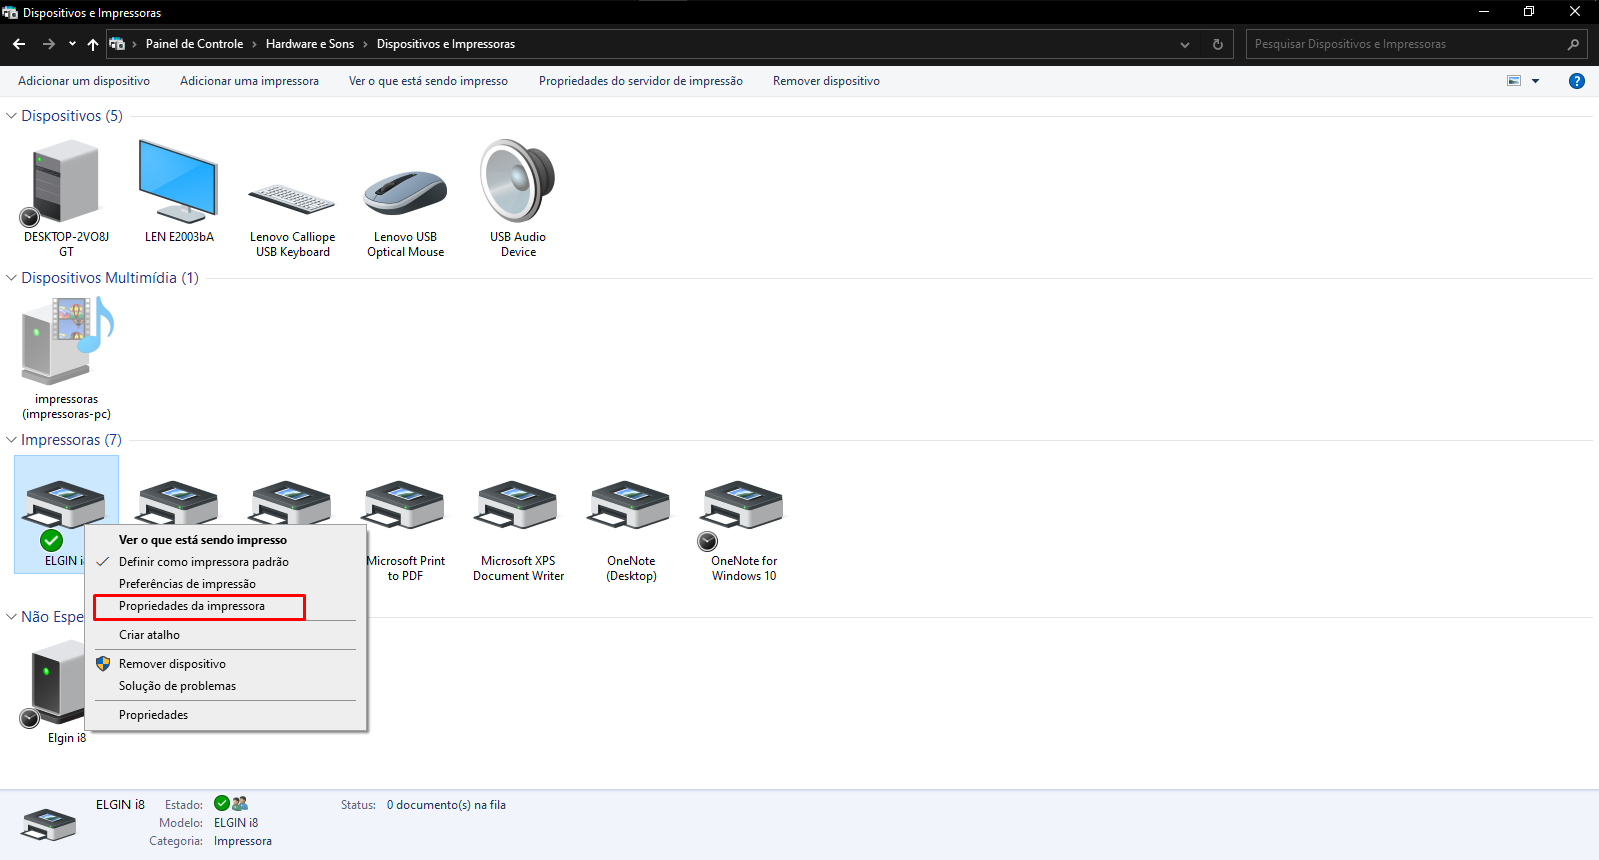Choose 'Propriedades da impressora' from context menu
Screen dimensions: 1599x860
(192, 606)
